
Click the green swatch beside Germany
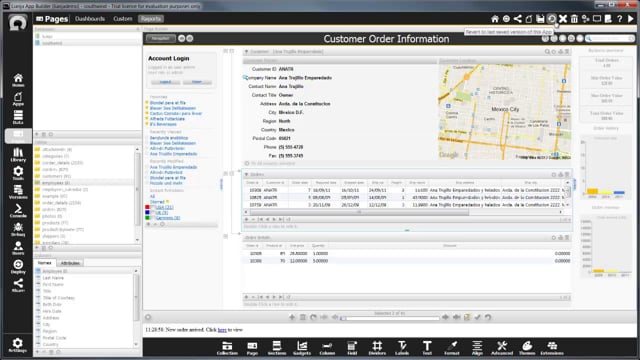coord(147,218)
